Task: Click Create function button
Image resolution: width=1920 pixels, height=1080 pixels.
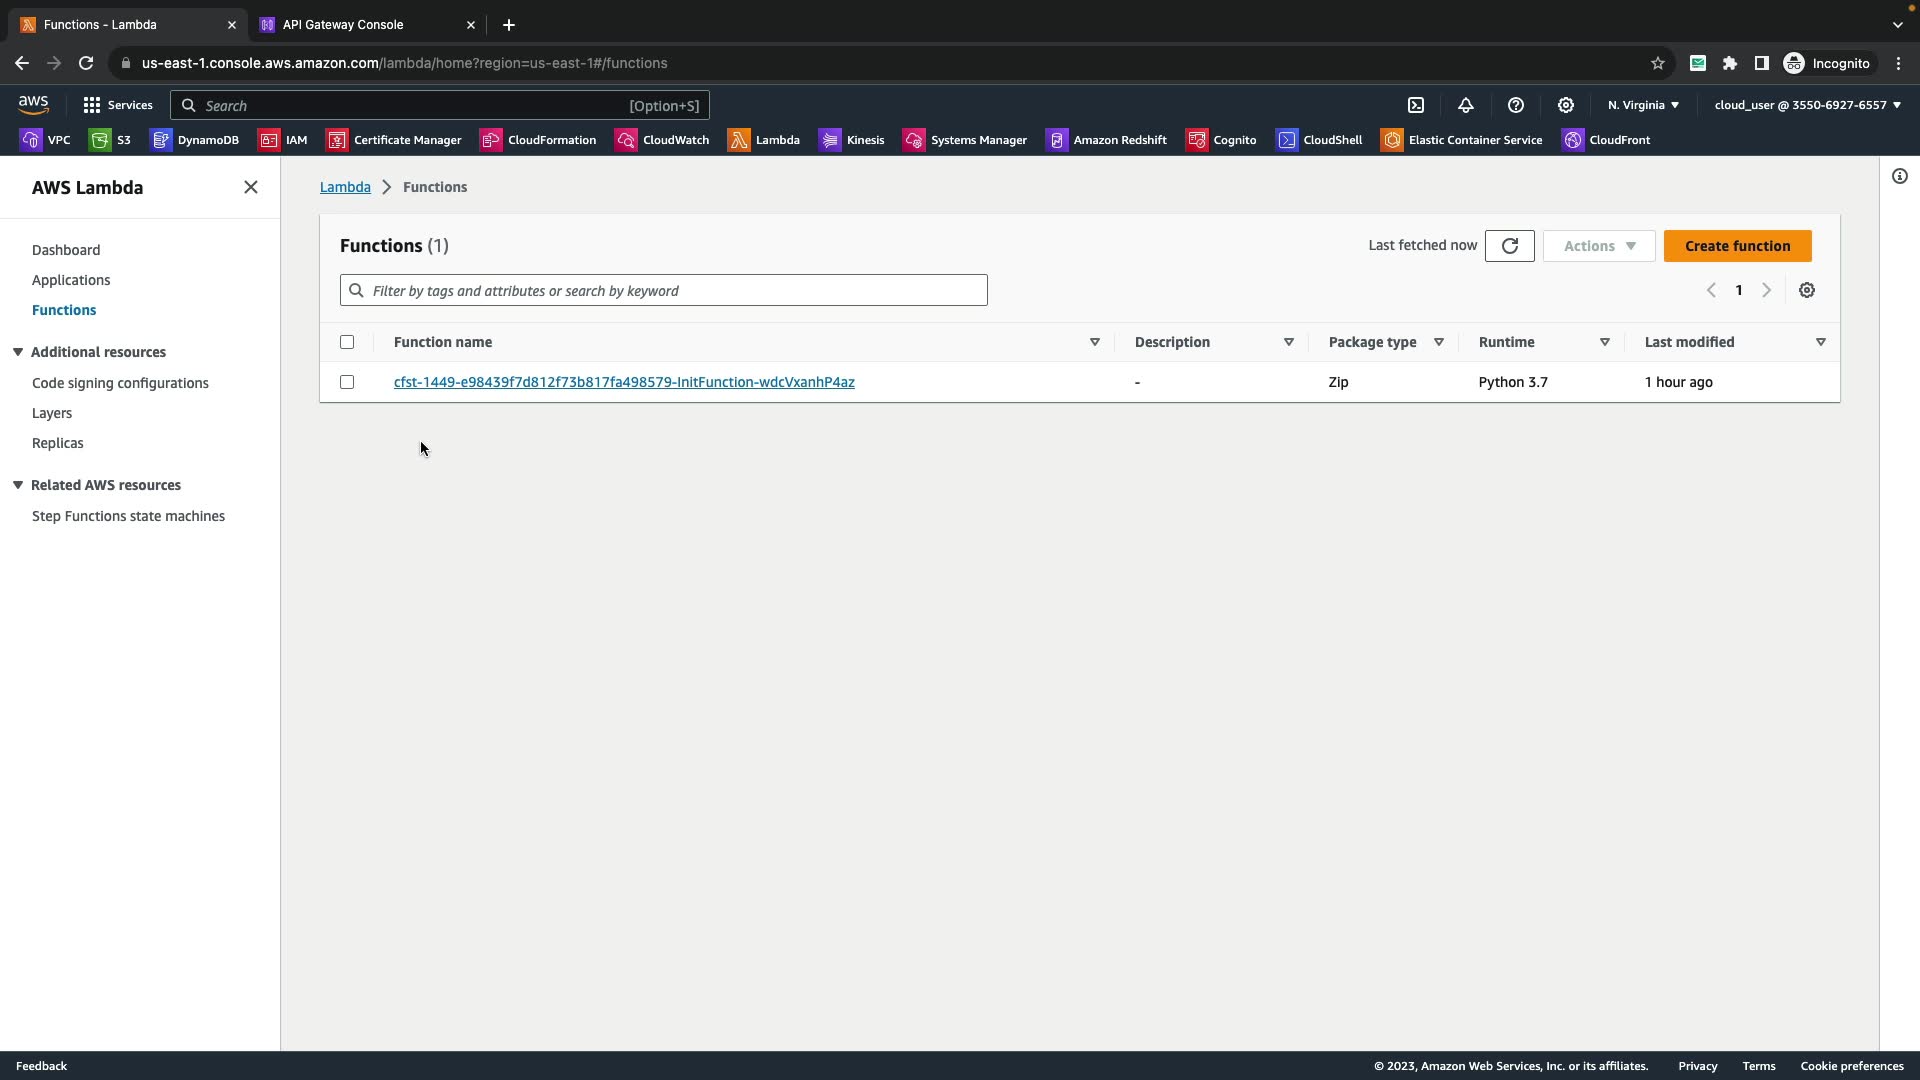Action: [x=1737, y=246]
